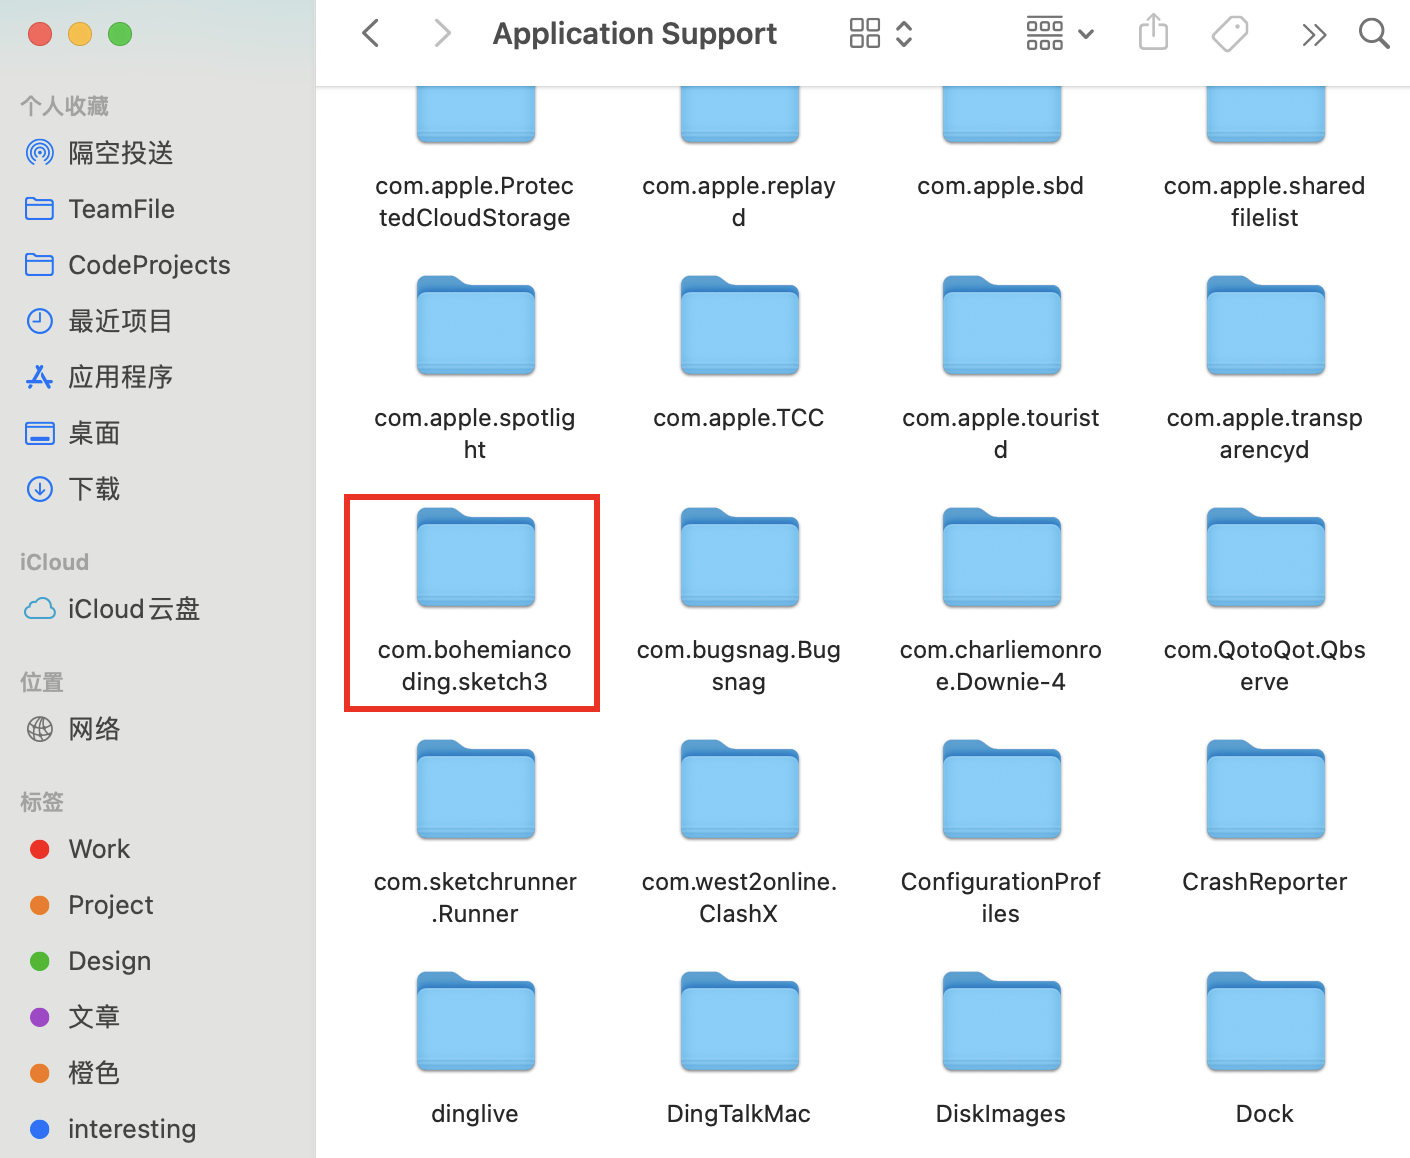Click the yellow minimize window button
This screenshot has width=1410, height=1158.
tap(80, 34)
